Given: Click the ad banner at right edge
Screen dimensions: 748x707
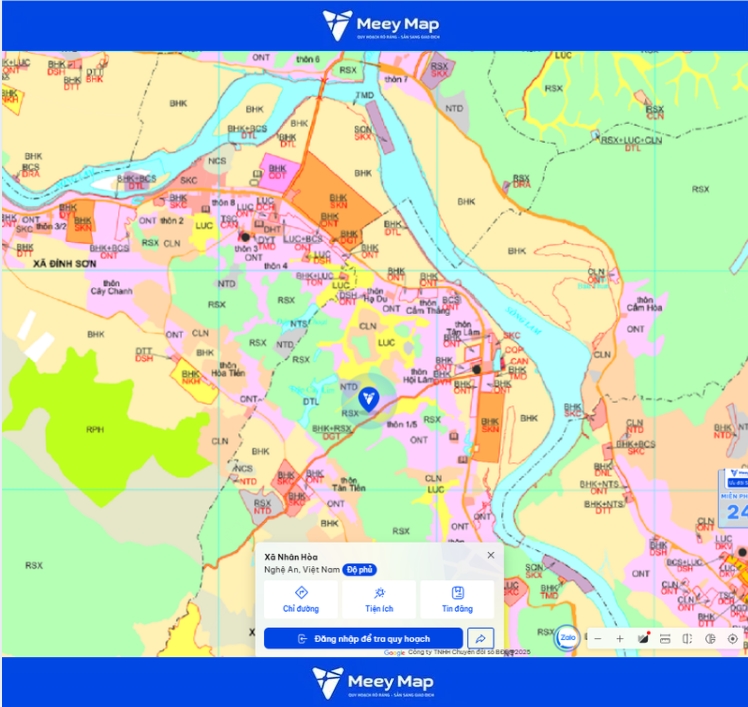Looking at the screenshot, I should (734, 498).
